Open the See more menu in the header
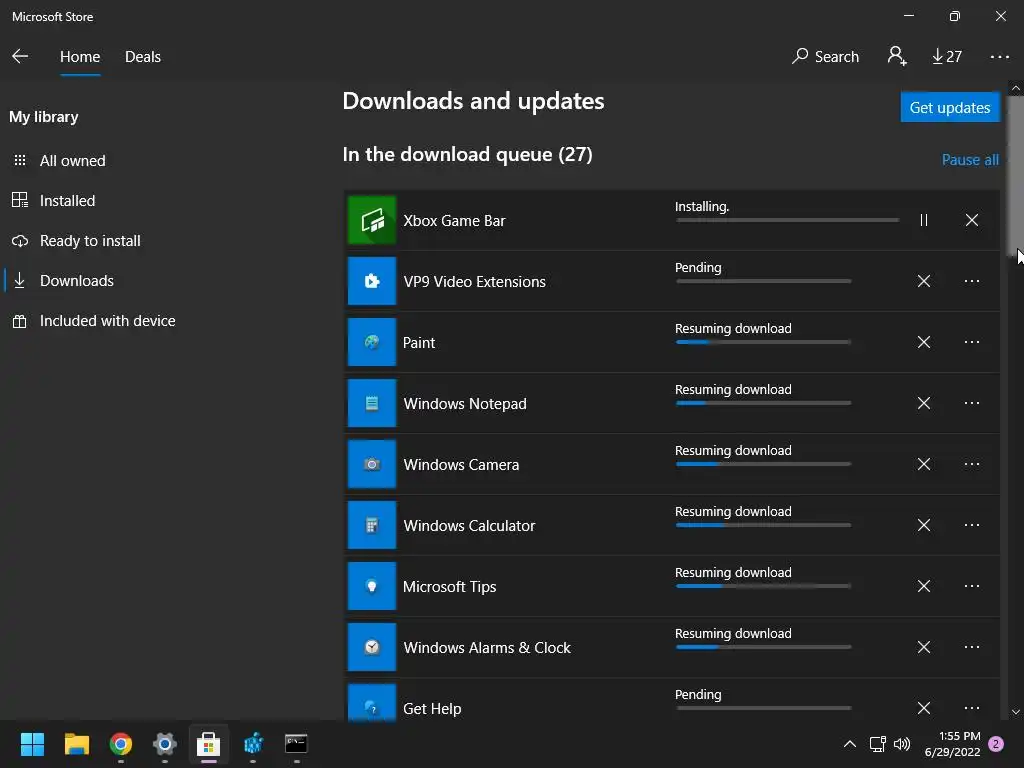The height and width of the screenshot is (768, 1024). (x=1000, y=57)
